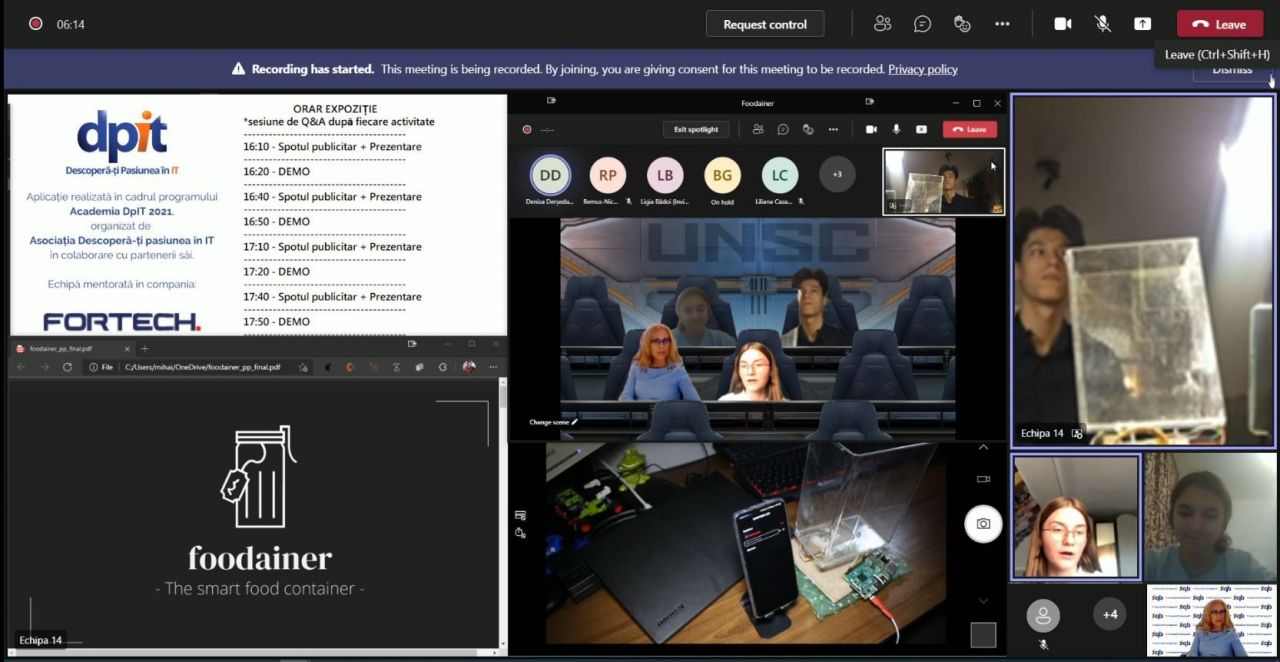
Task: Toggle microphone in shared Foodainer window toolbar
Action: tap(896, 129)
